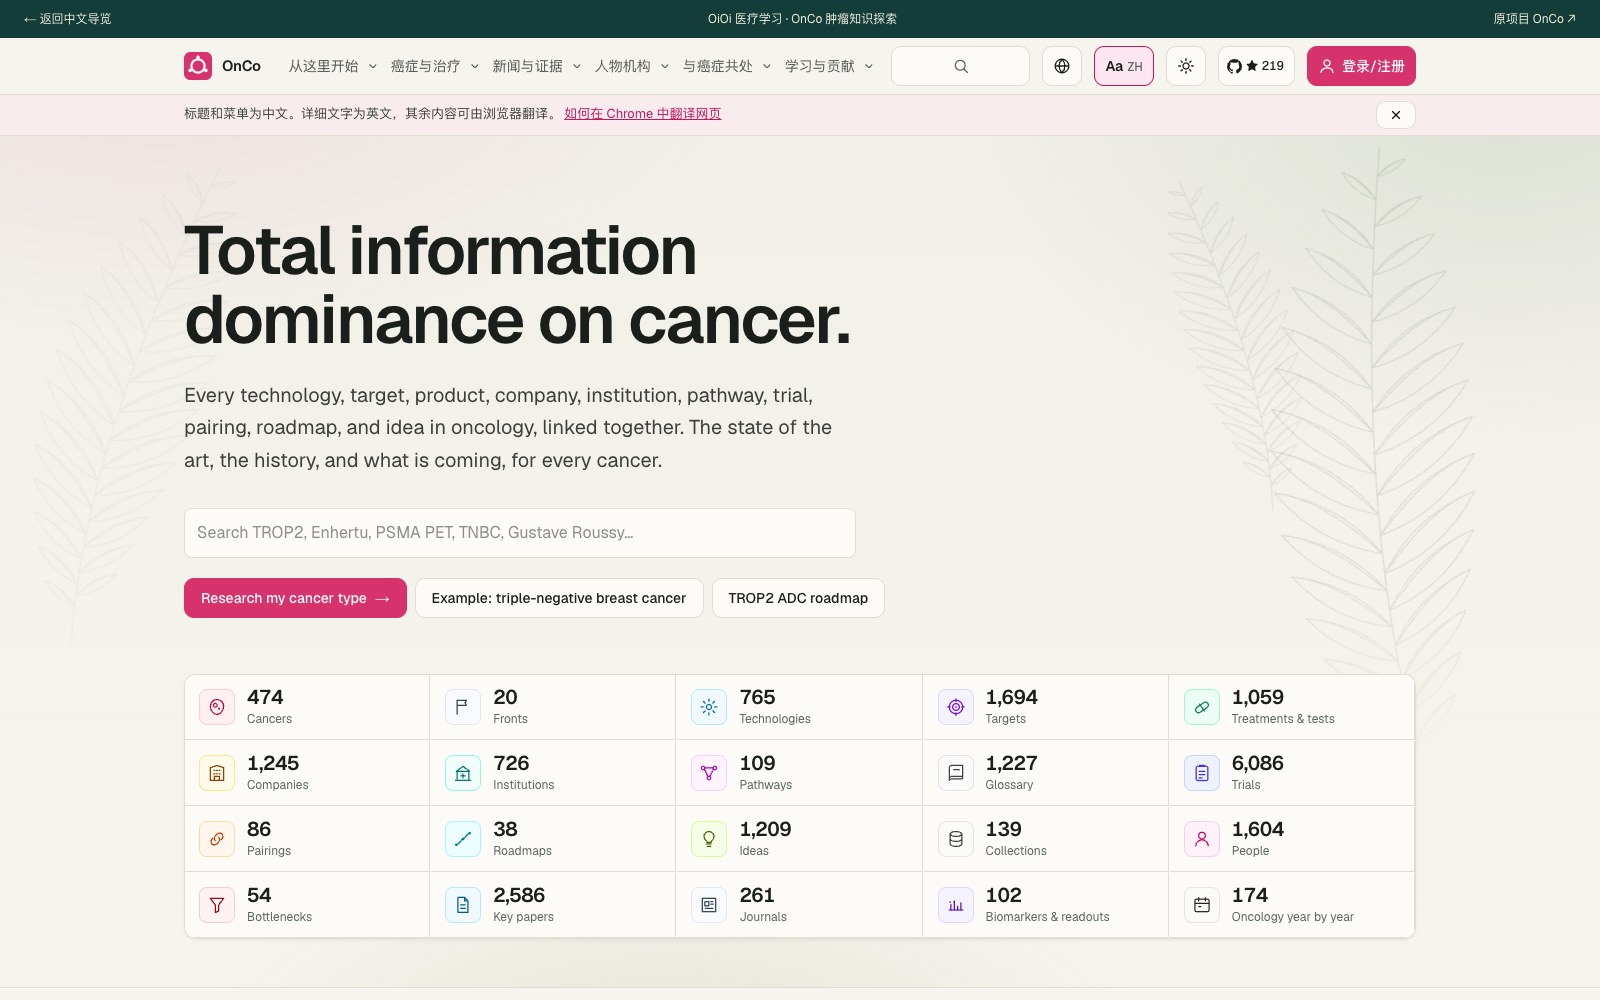
Task: Open the Ideas lightbulb icon tile
Action: tap(709, 839)
